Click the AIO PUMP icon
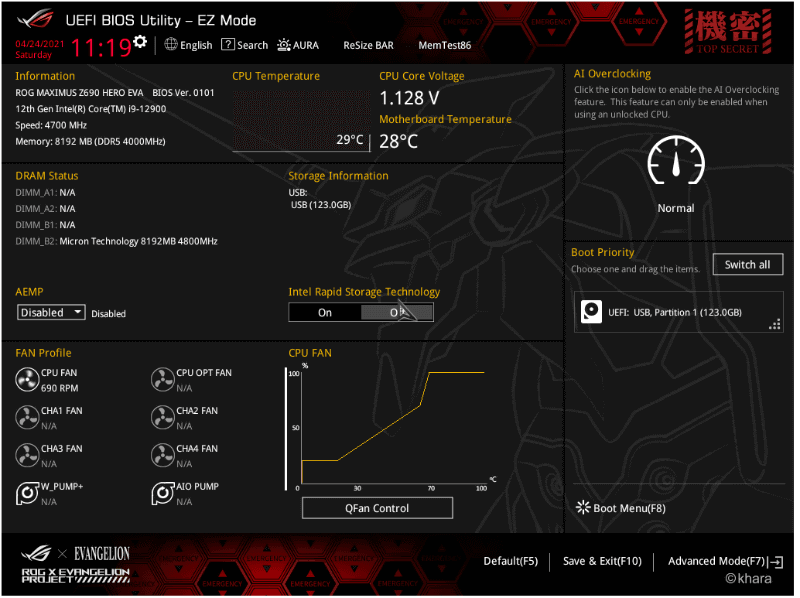Viewport: 800px width, 598px height. coord(163,493)
